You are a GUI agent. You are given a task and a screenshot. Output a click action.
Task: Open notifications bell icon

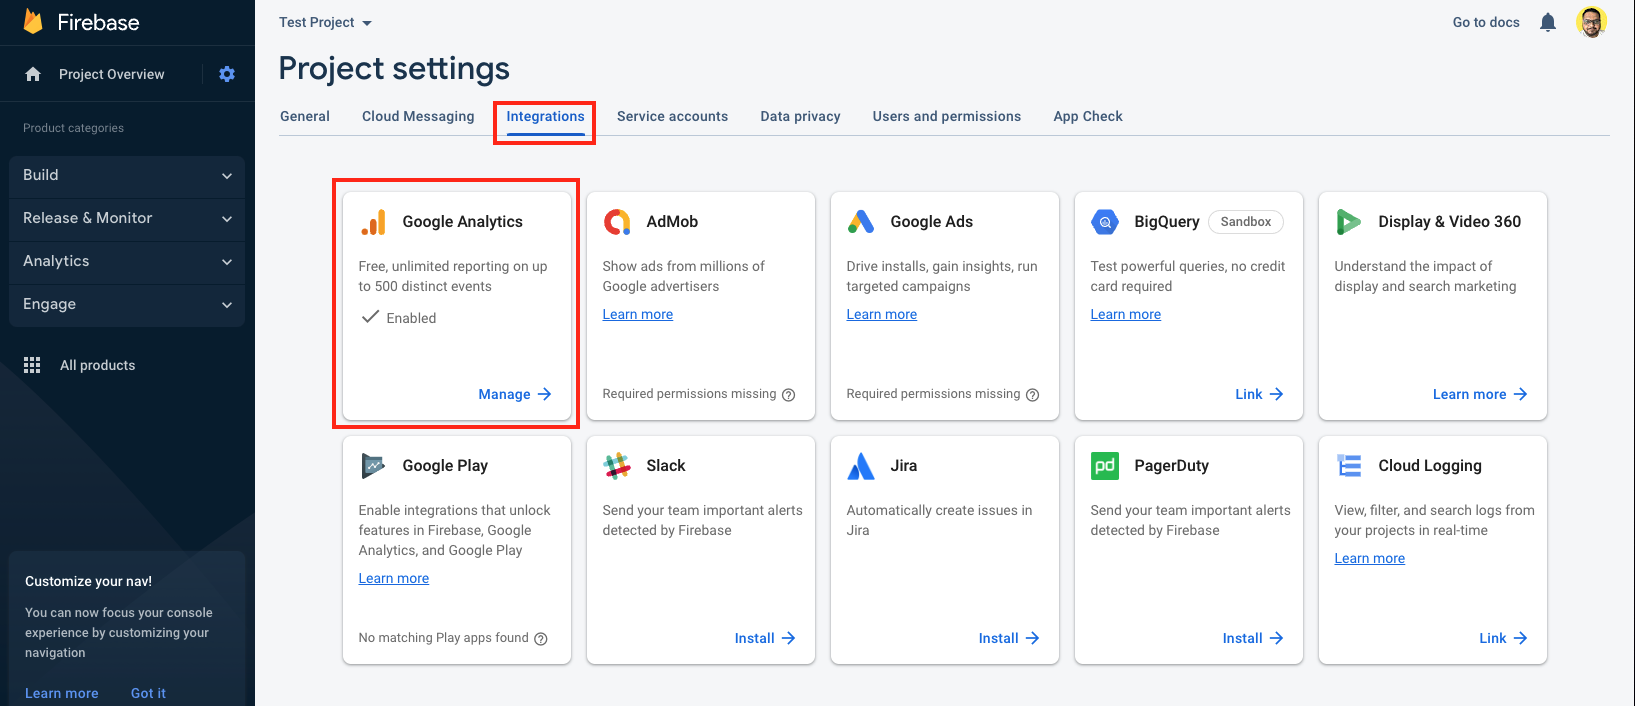tap(1547, 22)
